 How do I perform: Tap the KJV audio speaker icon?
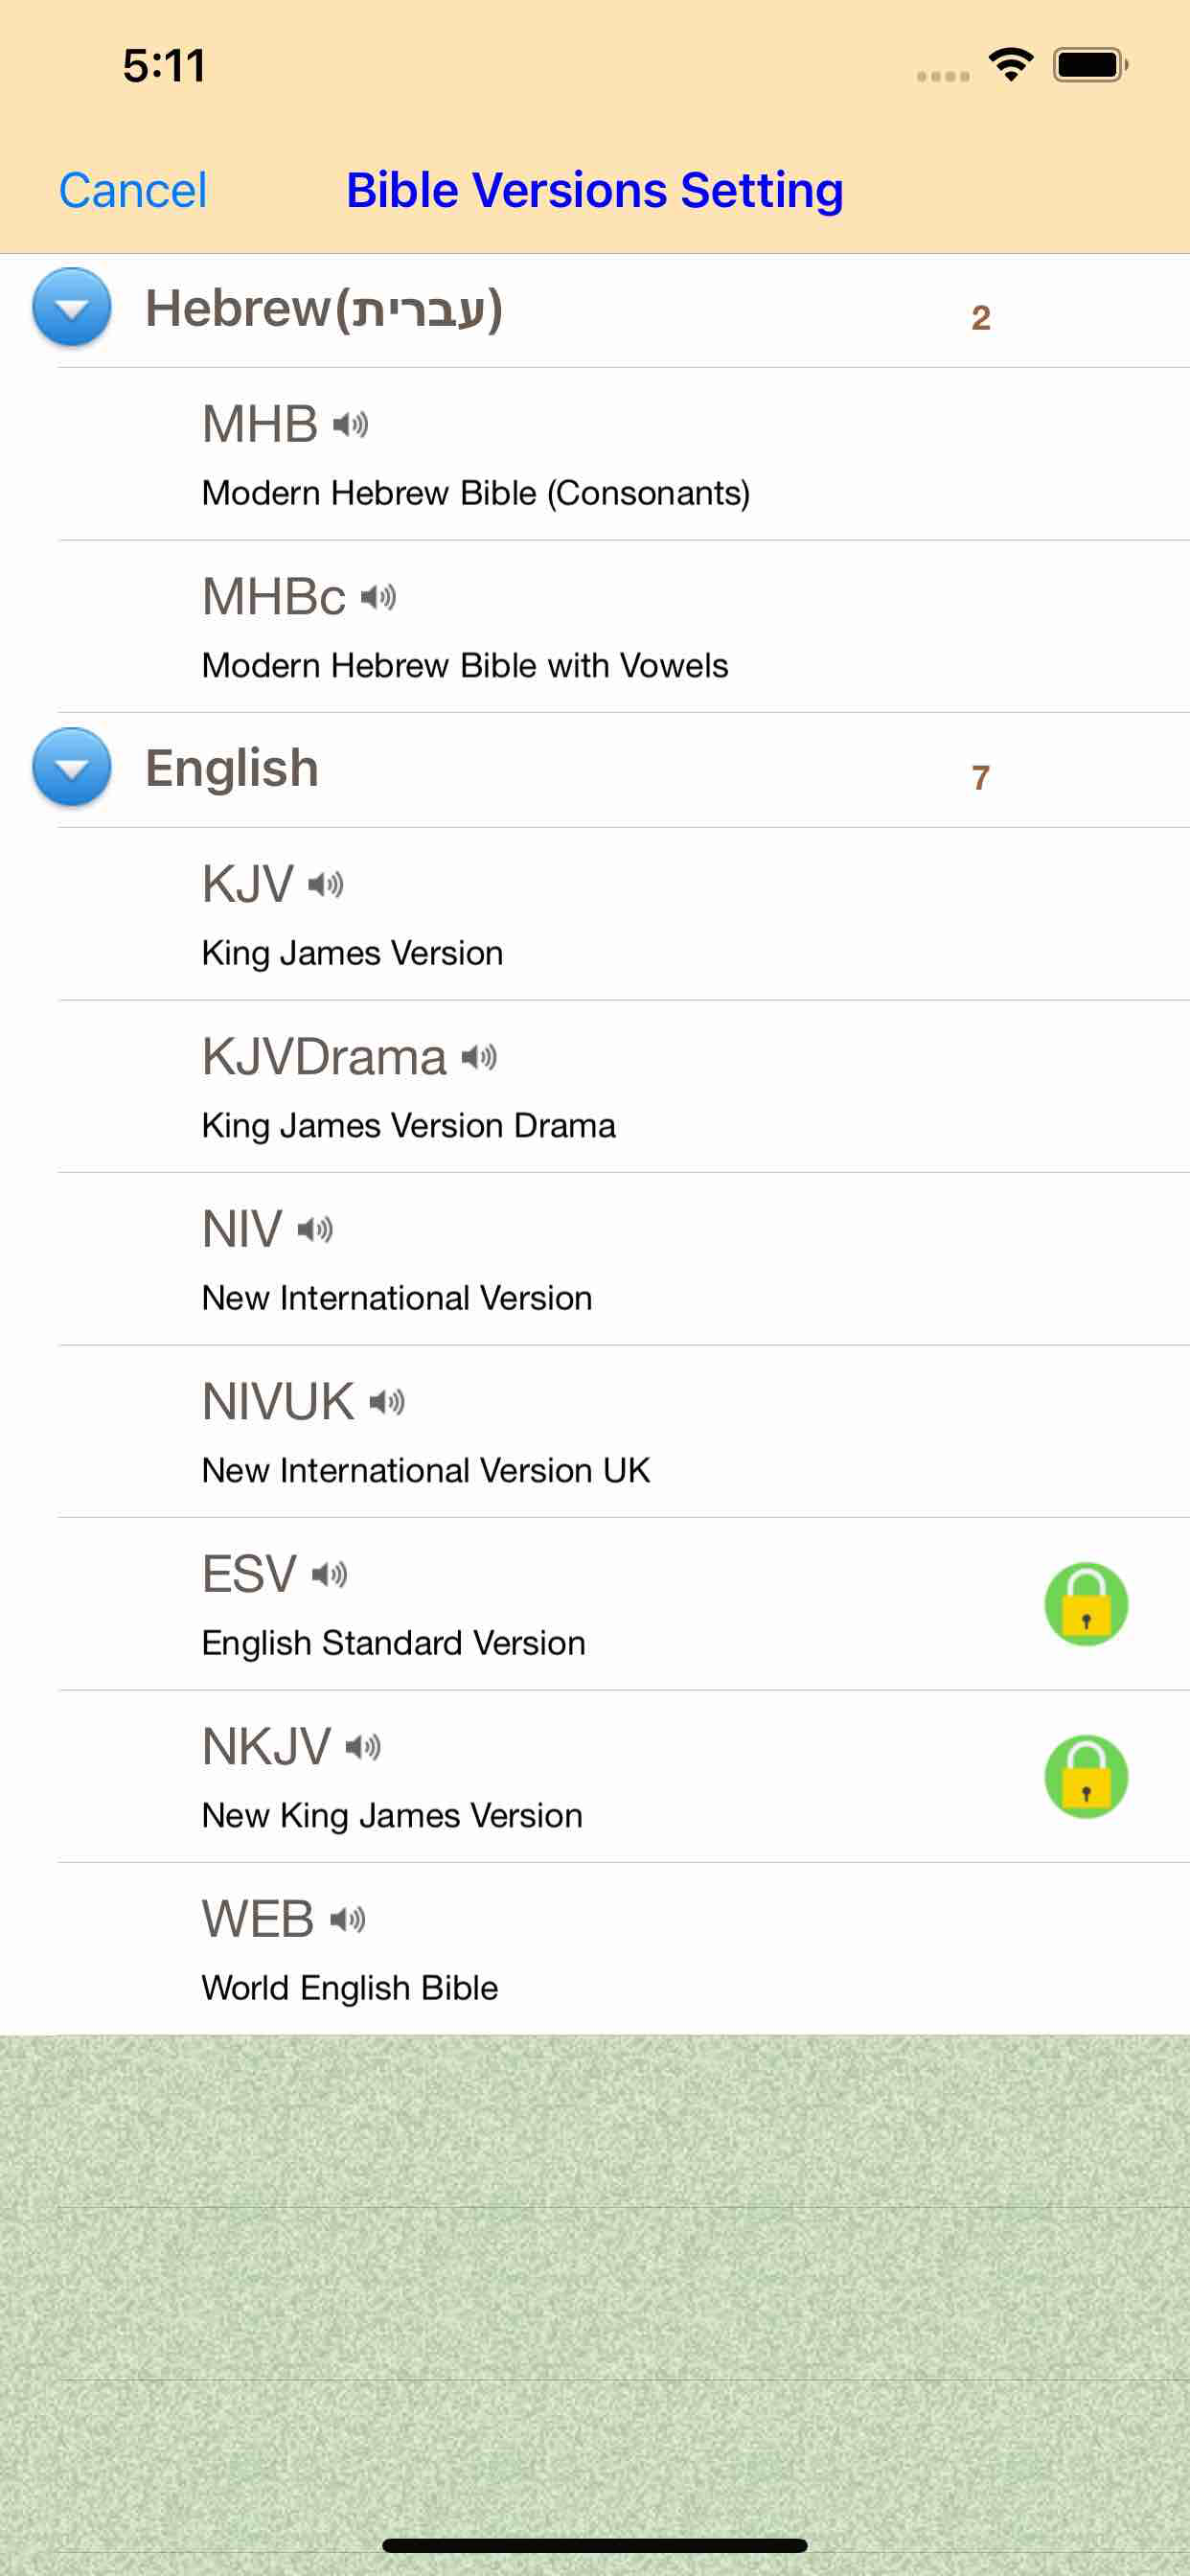326,885
